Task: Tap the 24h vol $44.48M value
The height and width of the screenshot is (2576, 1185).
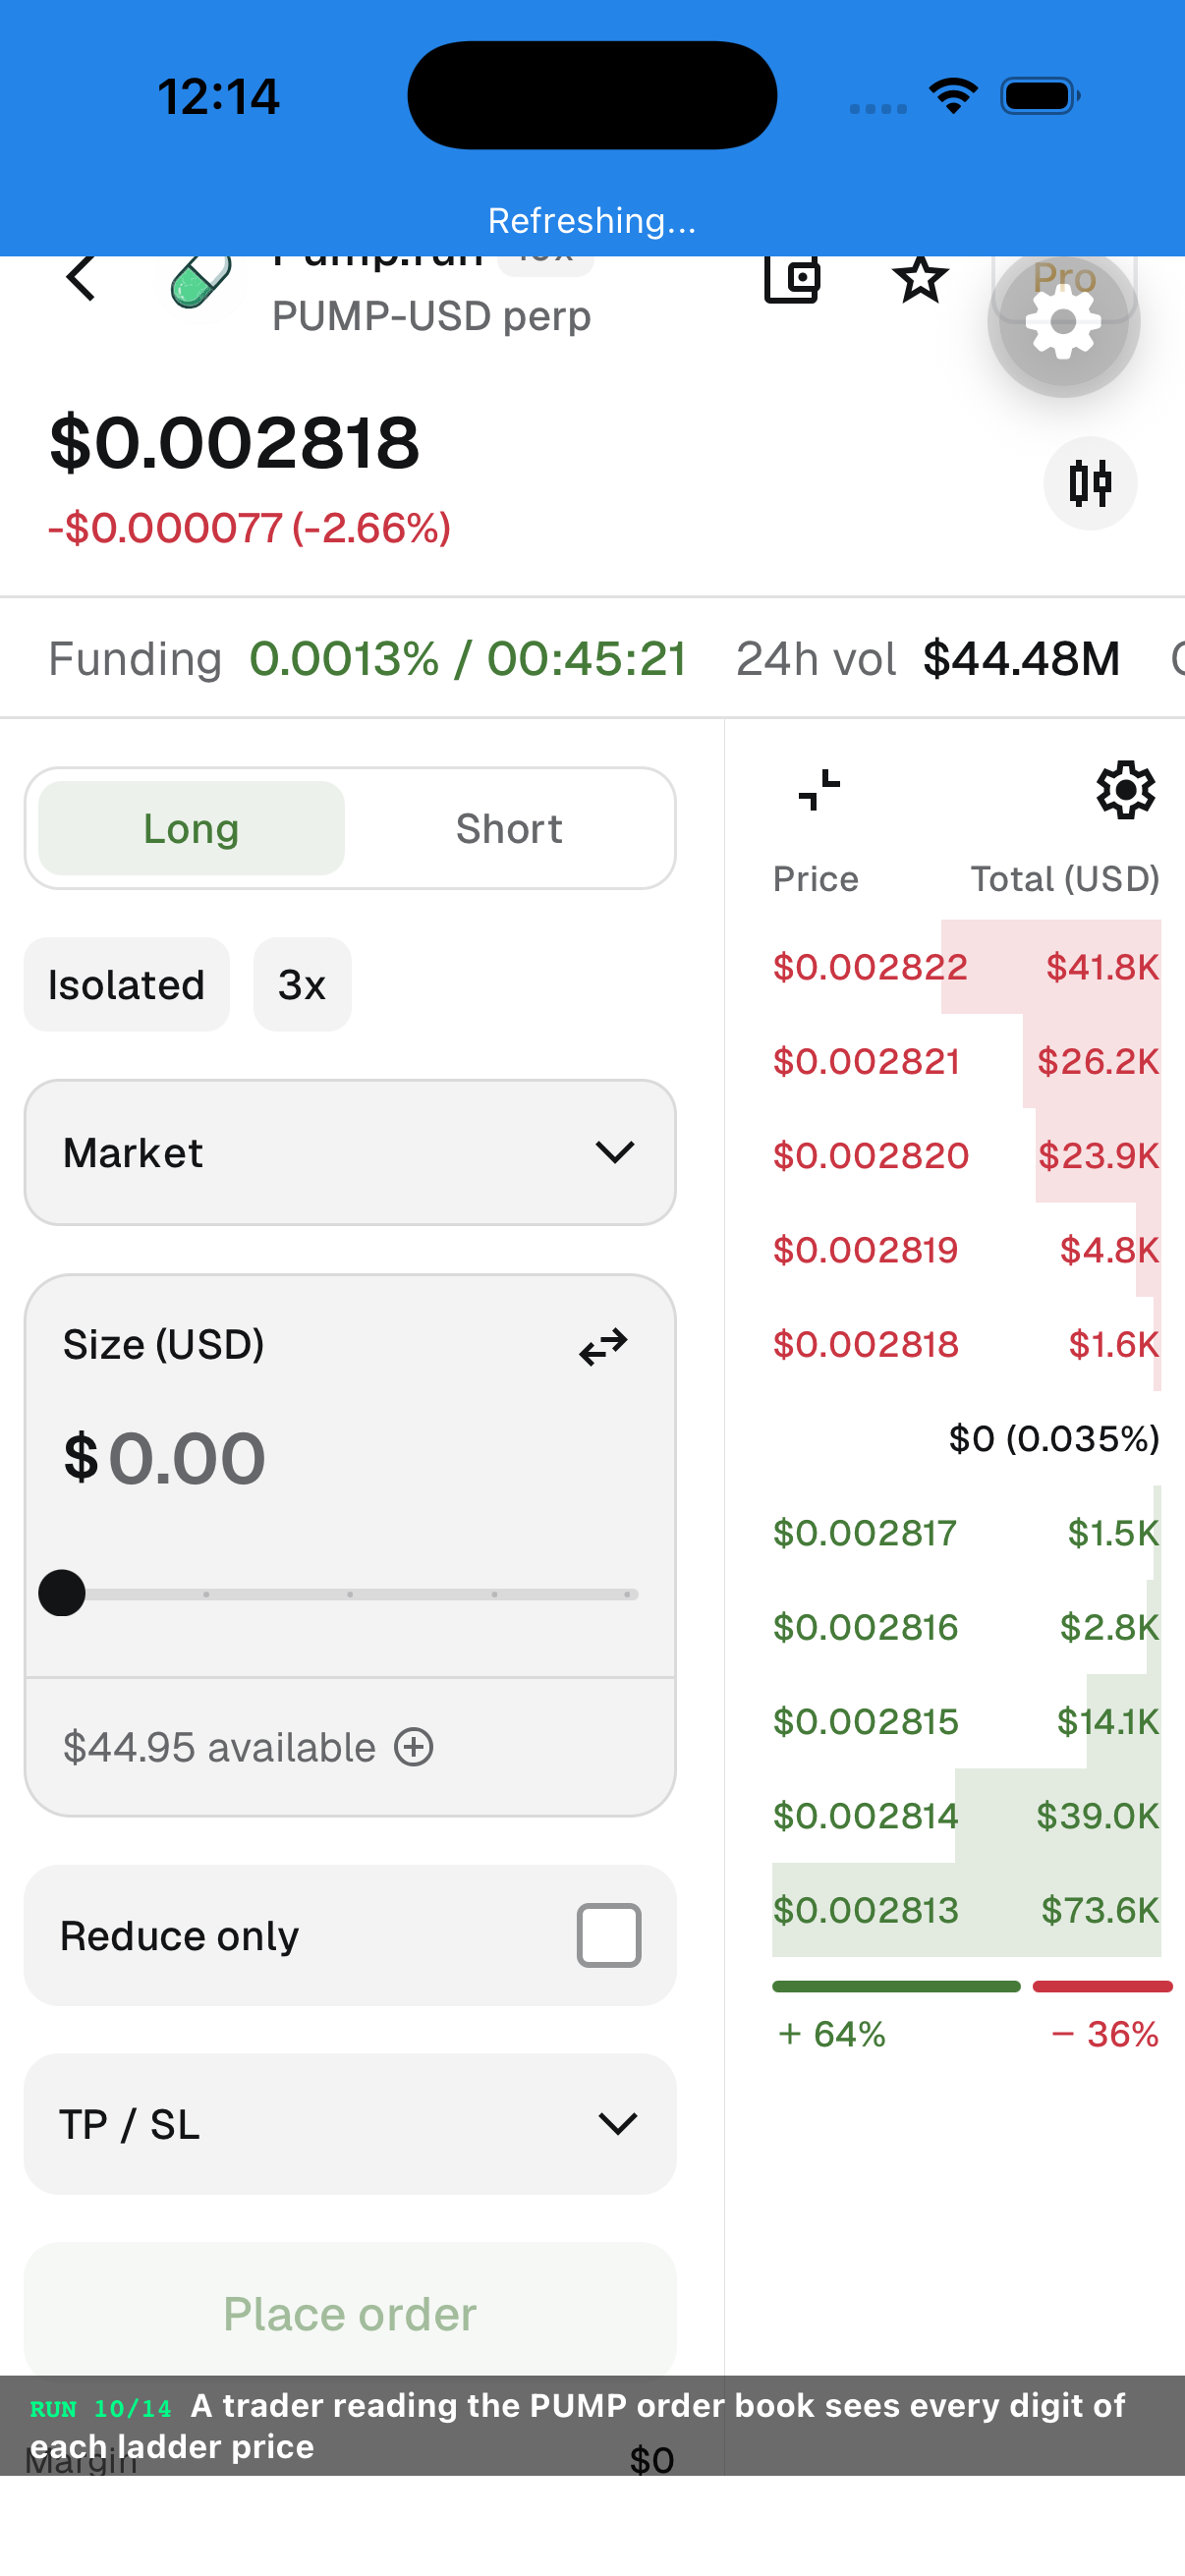Action: (x=1021, y=658)
